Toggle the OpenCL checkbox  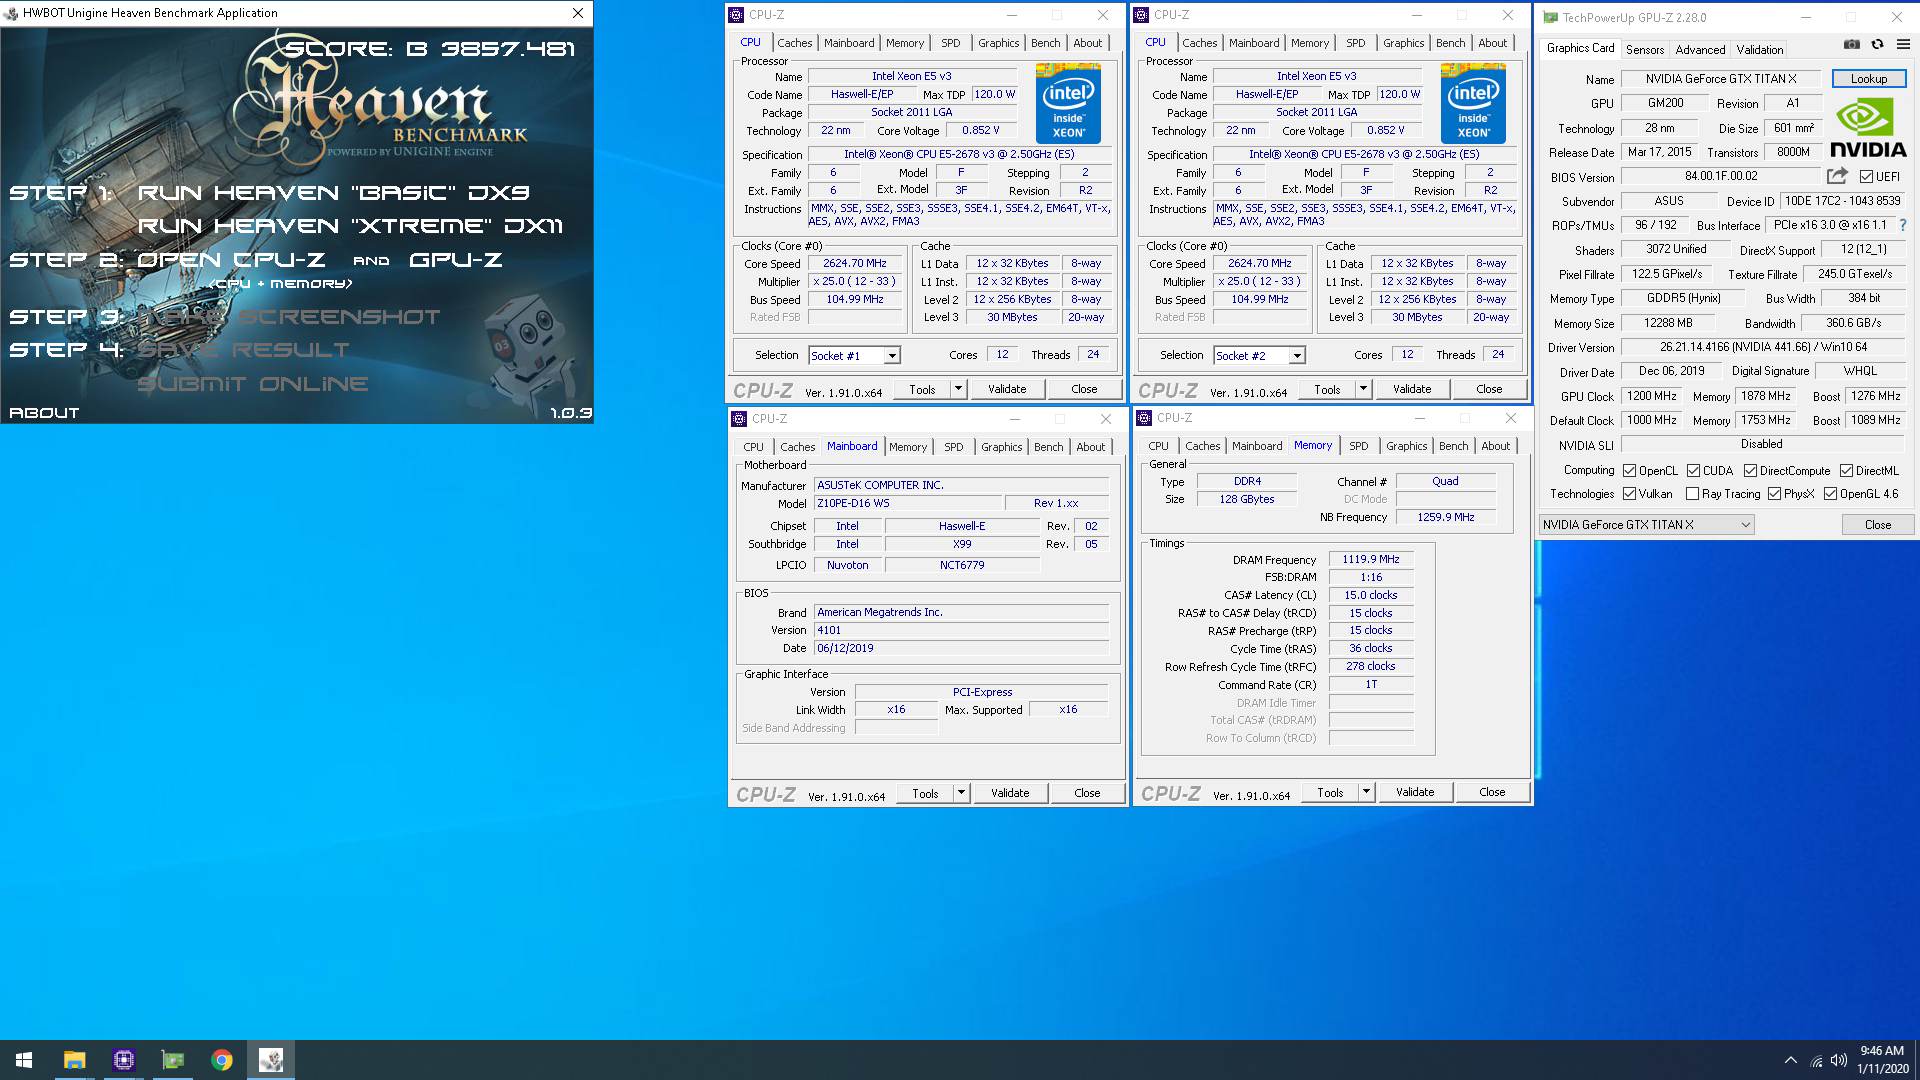(1630, 471)
